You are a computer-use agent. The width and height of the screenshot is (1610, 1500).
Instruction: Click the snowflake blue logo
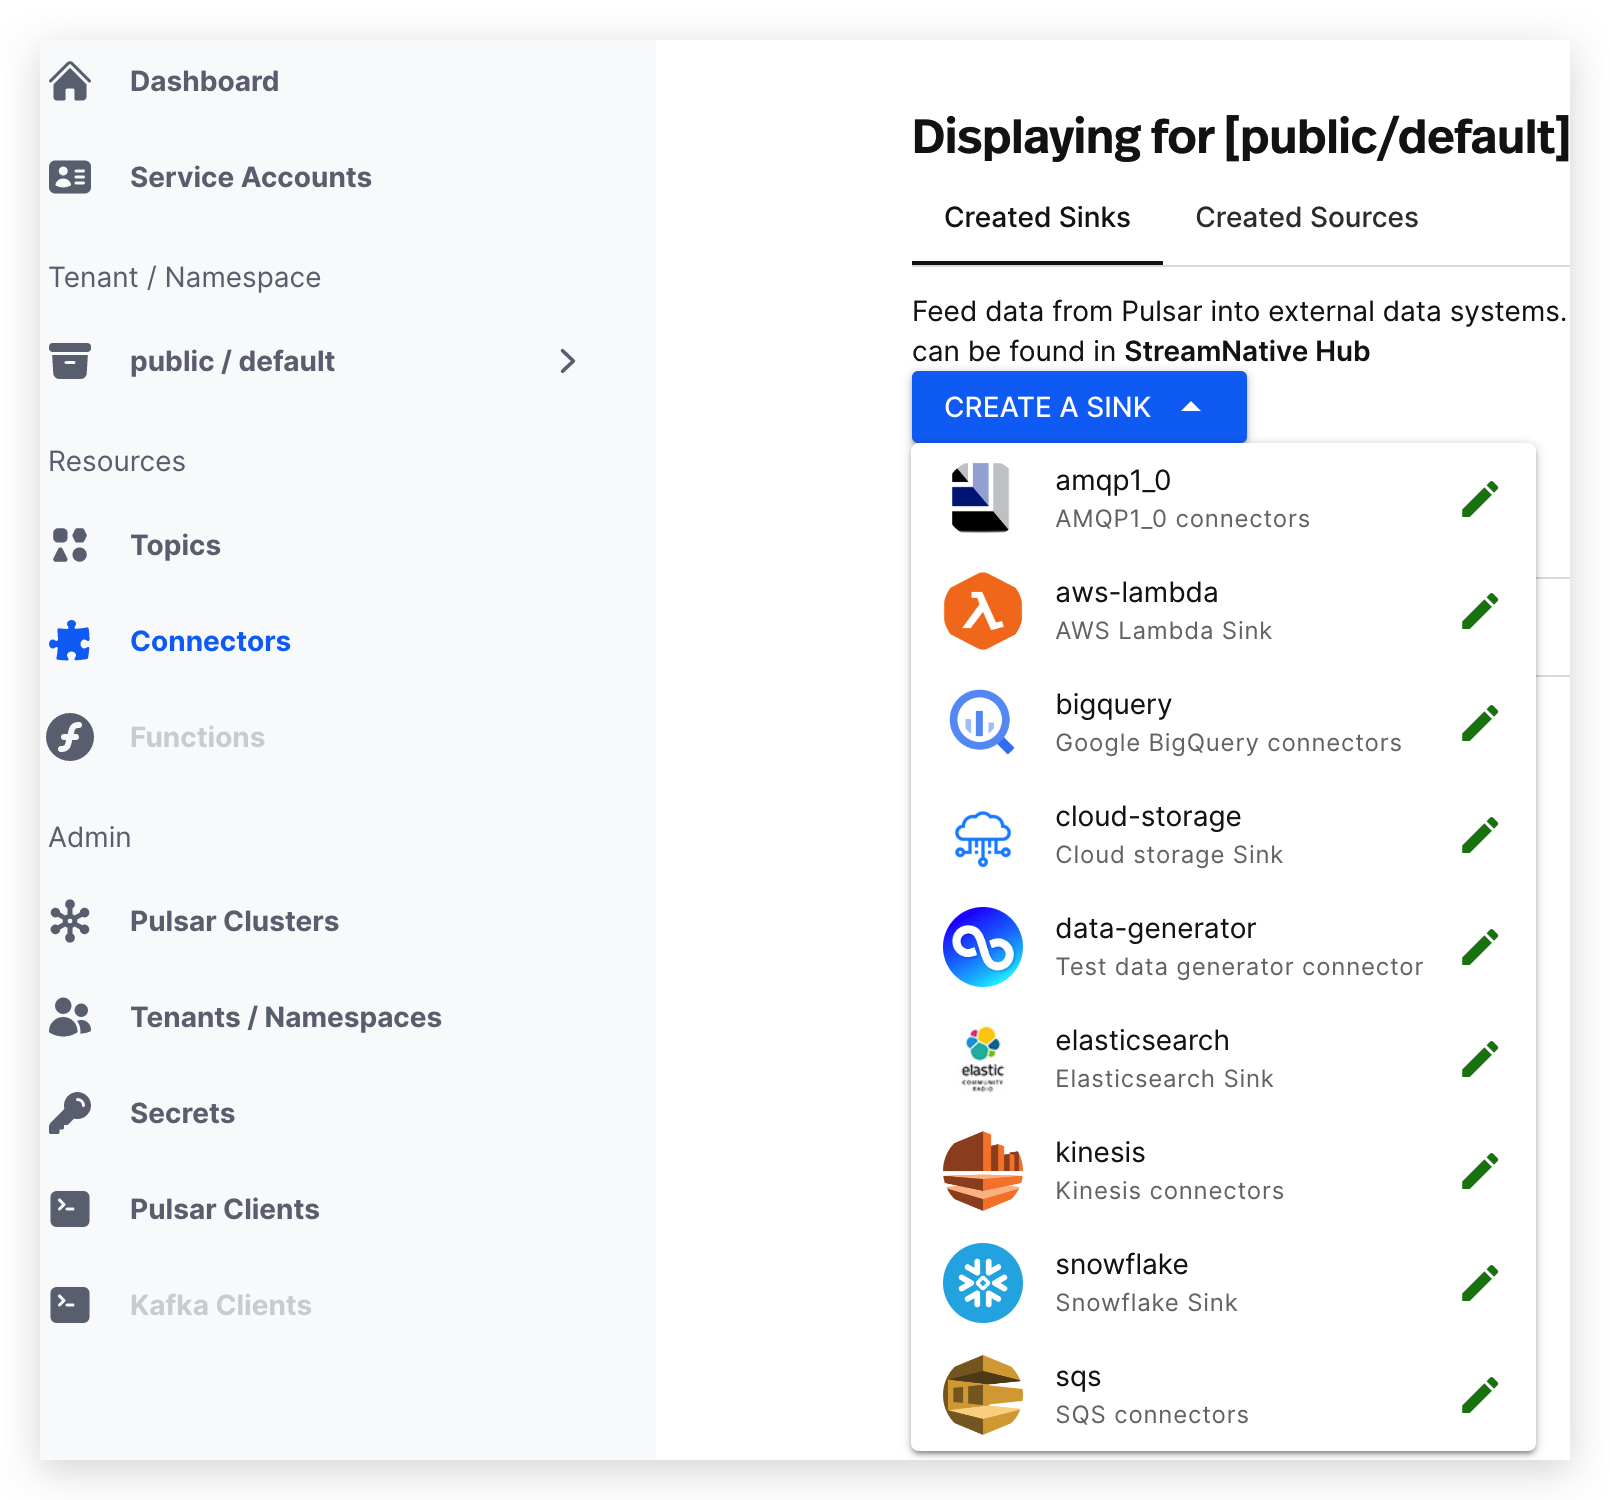pyautogui.click(x=983, y=1283)
